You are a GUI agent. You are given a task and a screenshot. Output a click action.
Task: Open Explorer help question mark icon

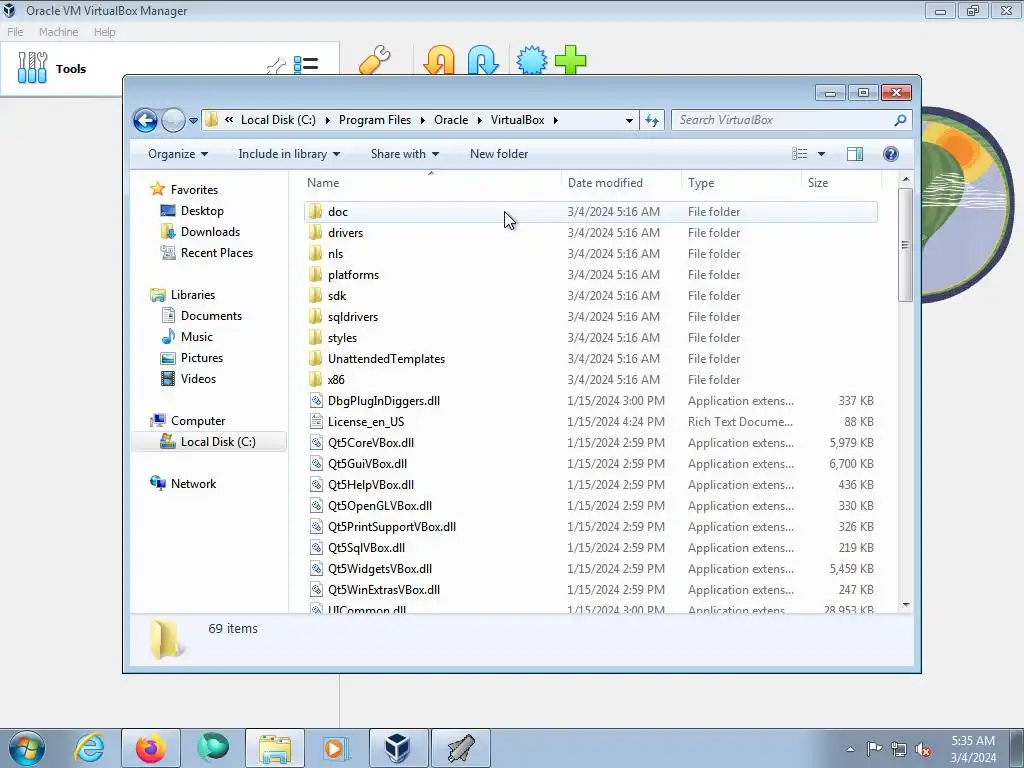[890, 154]
